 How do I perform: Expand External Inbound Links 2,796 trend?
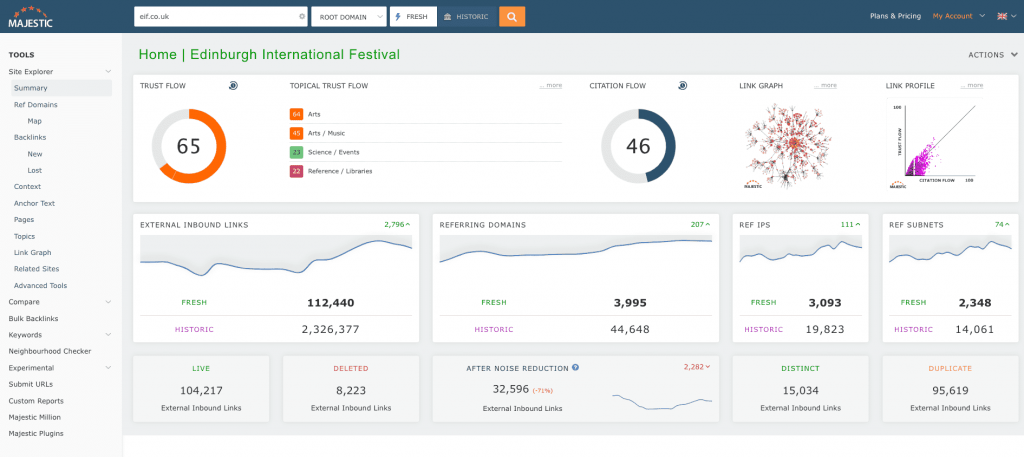(397, 225)
